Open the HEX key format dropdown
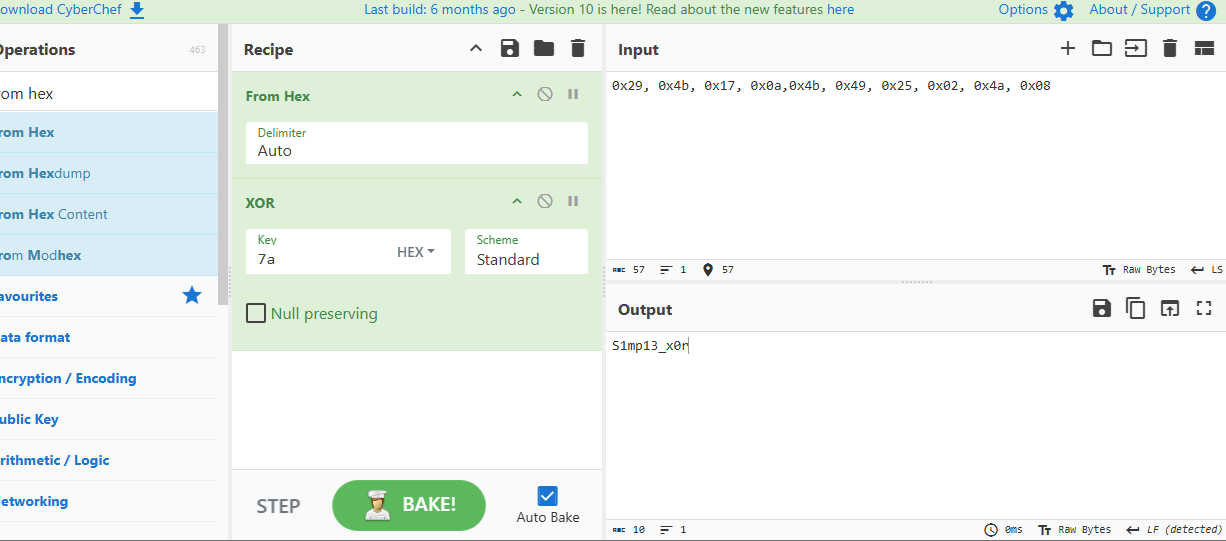 (416, 252)
